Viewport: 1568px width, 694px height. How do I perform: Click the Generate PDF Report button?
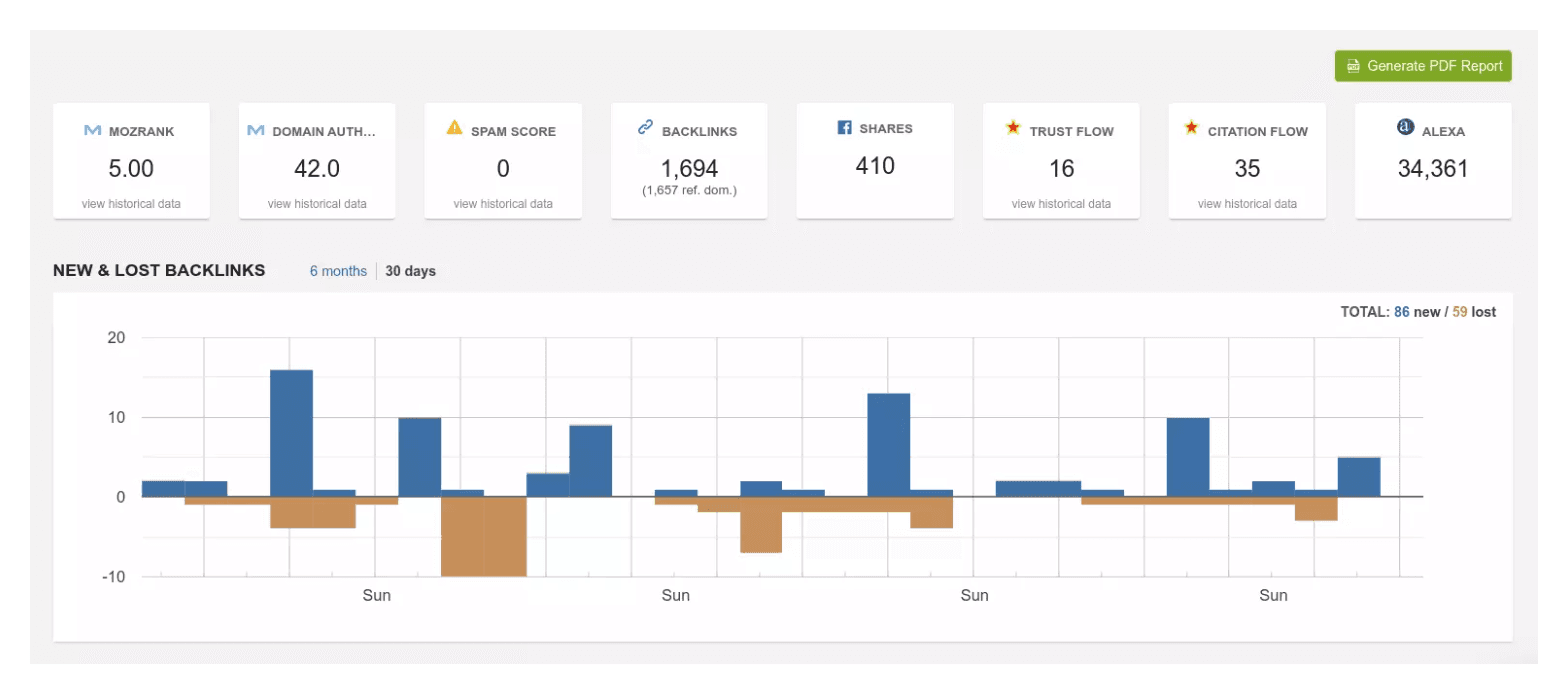coord(1423,66)
